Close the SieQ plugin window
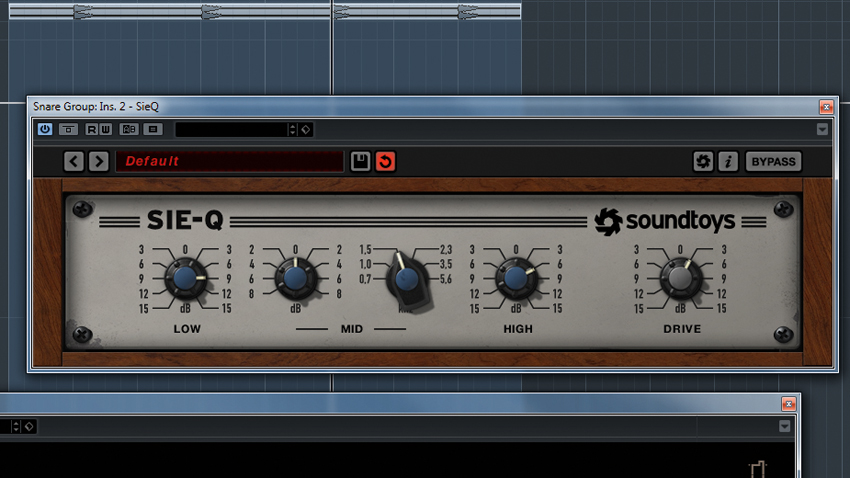850x478 pixels. tap(826, 107)
